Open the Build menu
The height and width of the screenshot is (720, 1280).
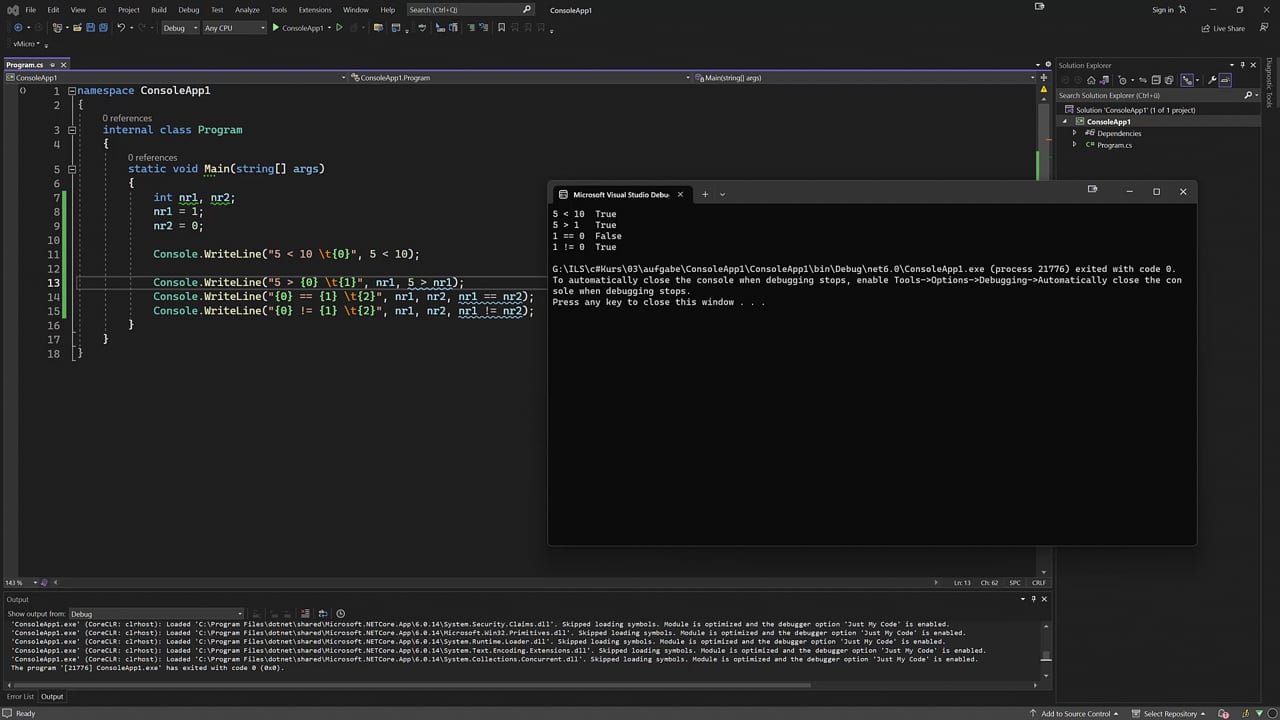click(x=159, y=9)
